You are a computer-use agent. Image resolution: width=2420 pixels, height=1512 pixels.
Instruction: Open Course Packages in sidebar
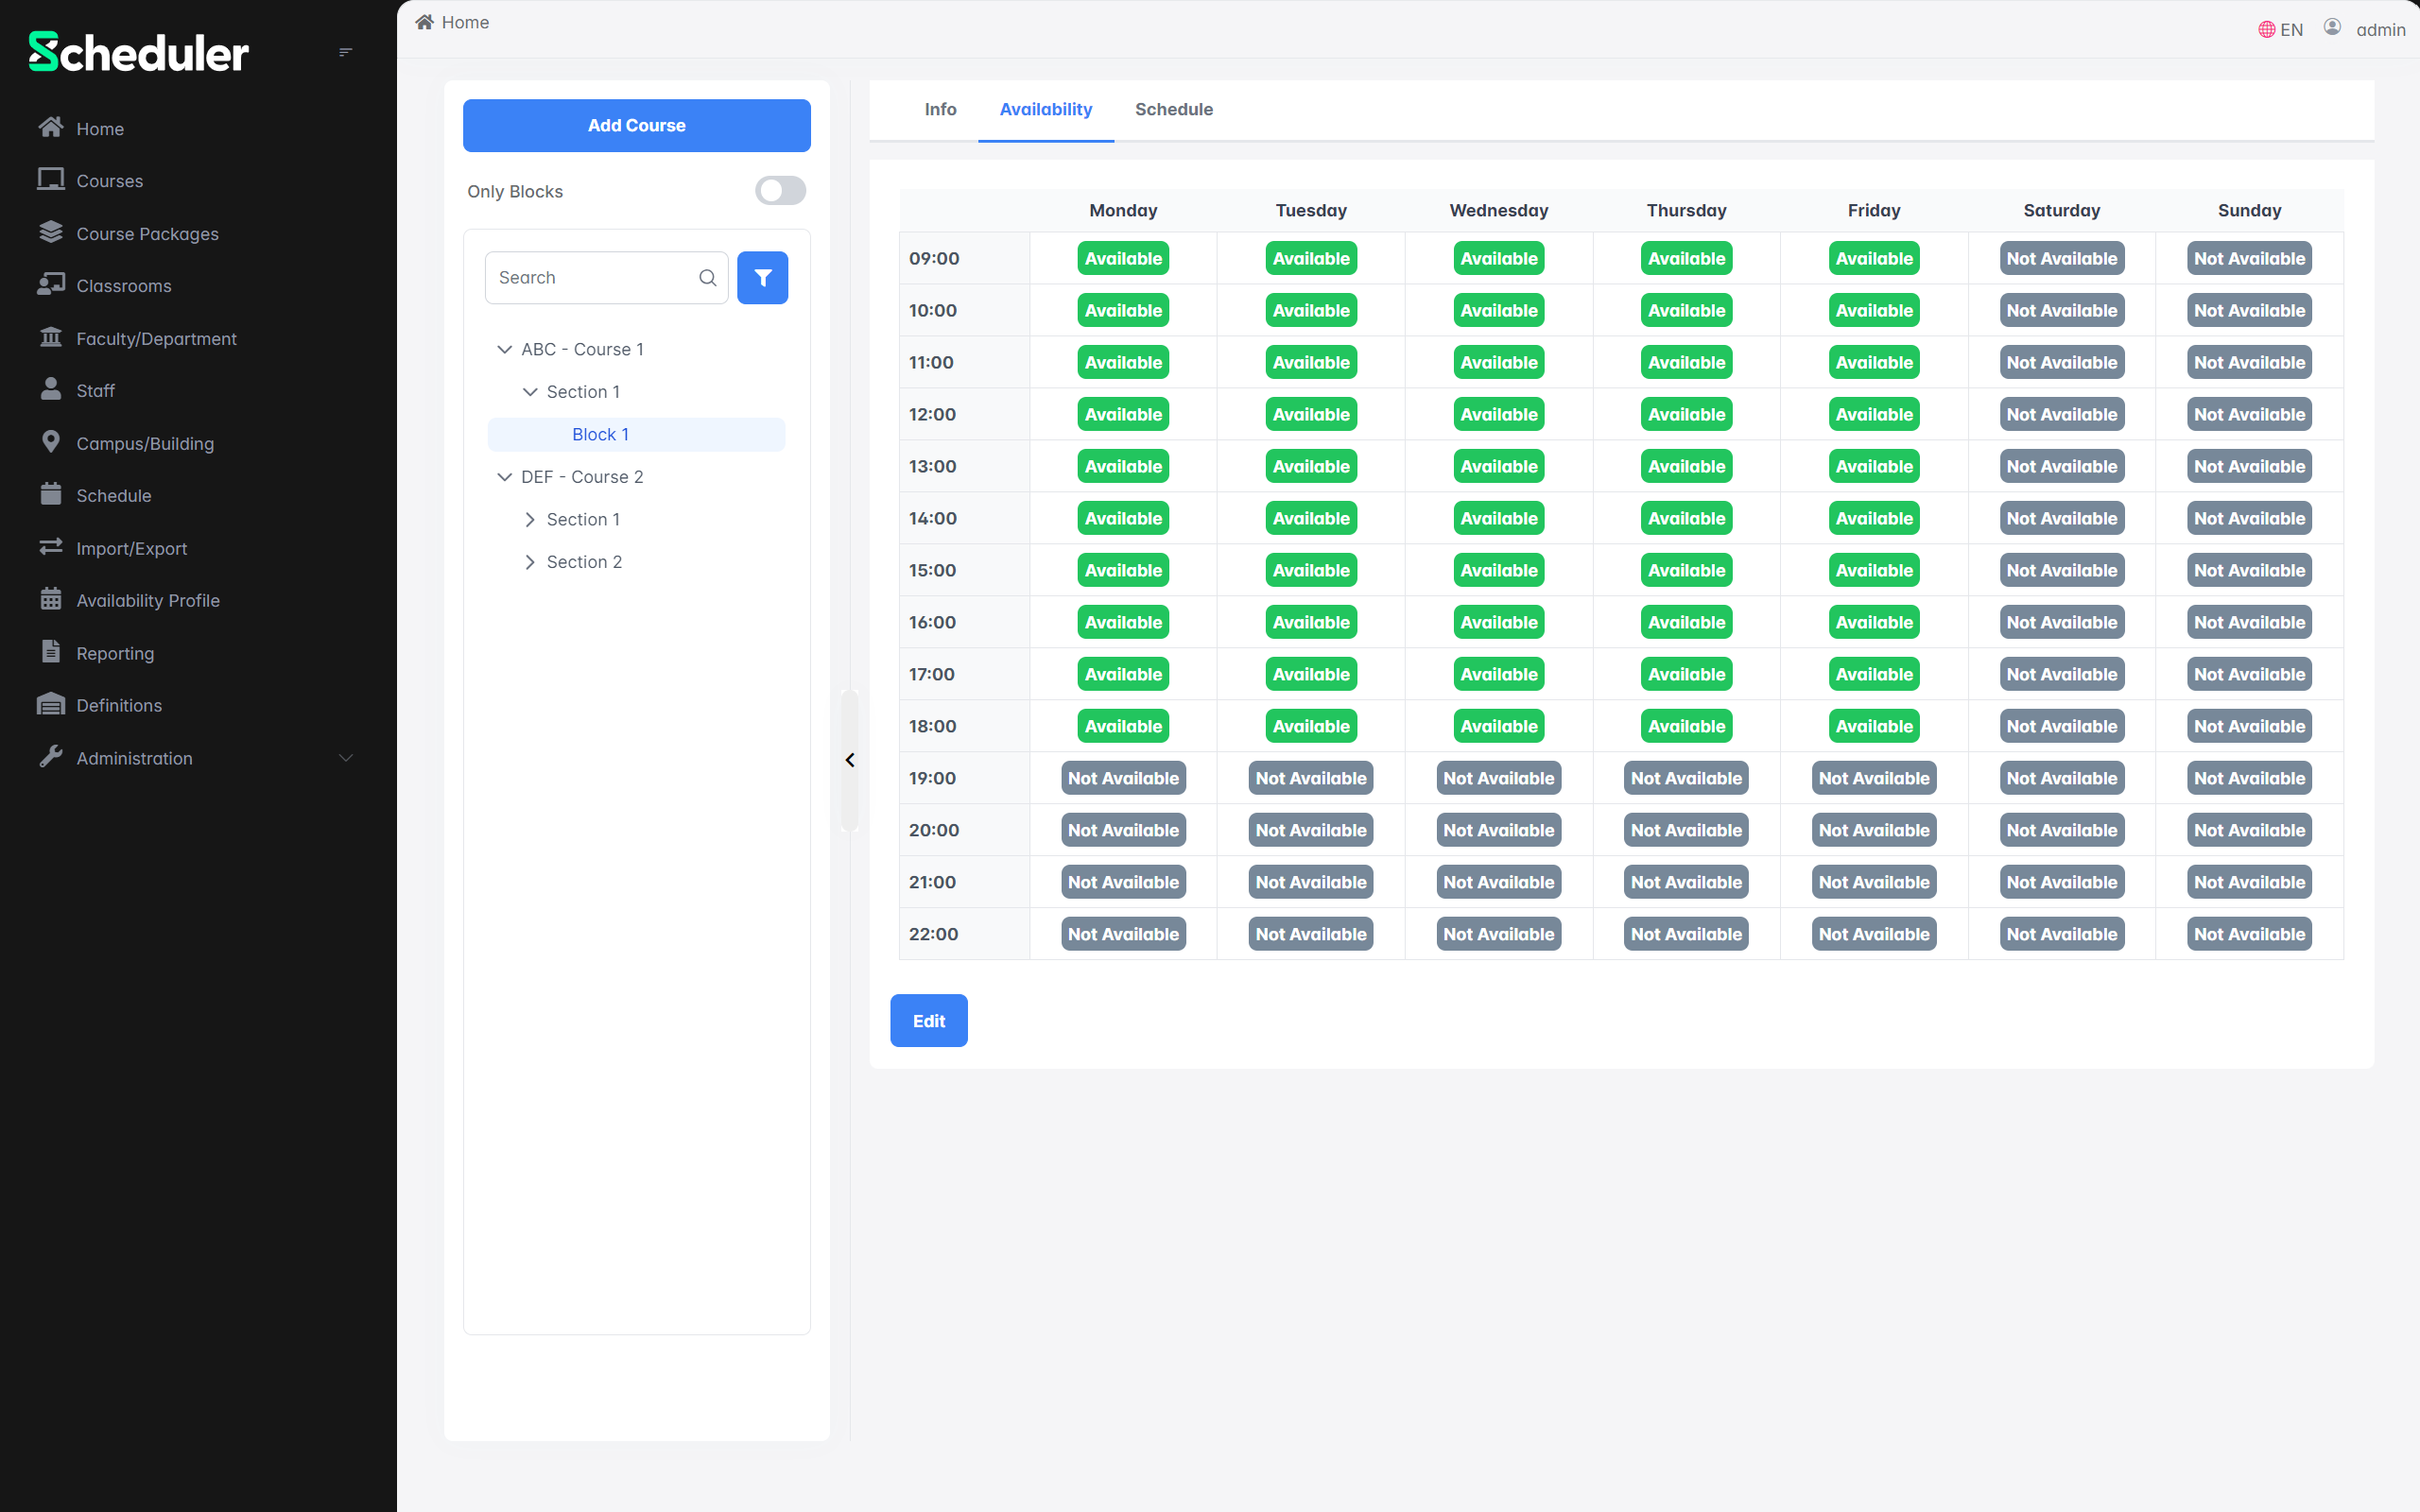tap(147, 233)
